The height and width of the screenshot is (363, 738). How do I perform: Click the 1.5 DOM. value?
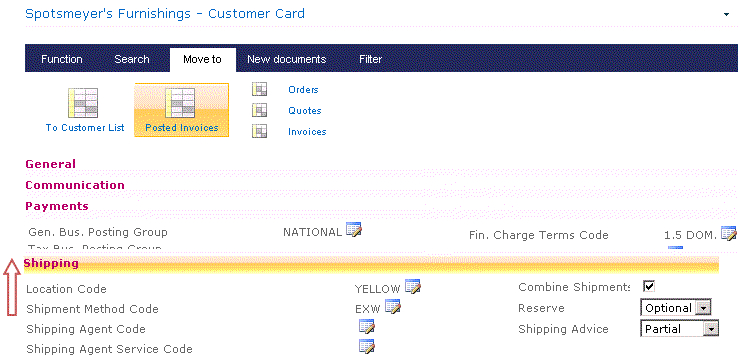click(690, 235)
